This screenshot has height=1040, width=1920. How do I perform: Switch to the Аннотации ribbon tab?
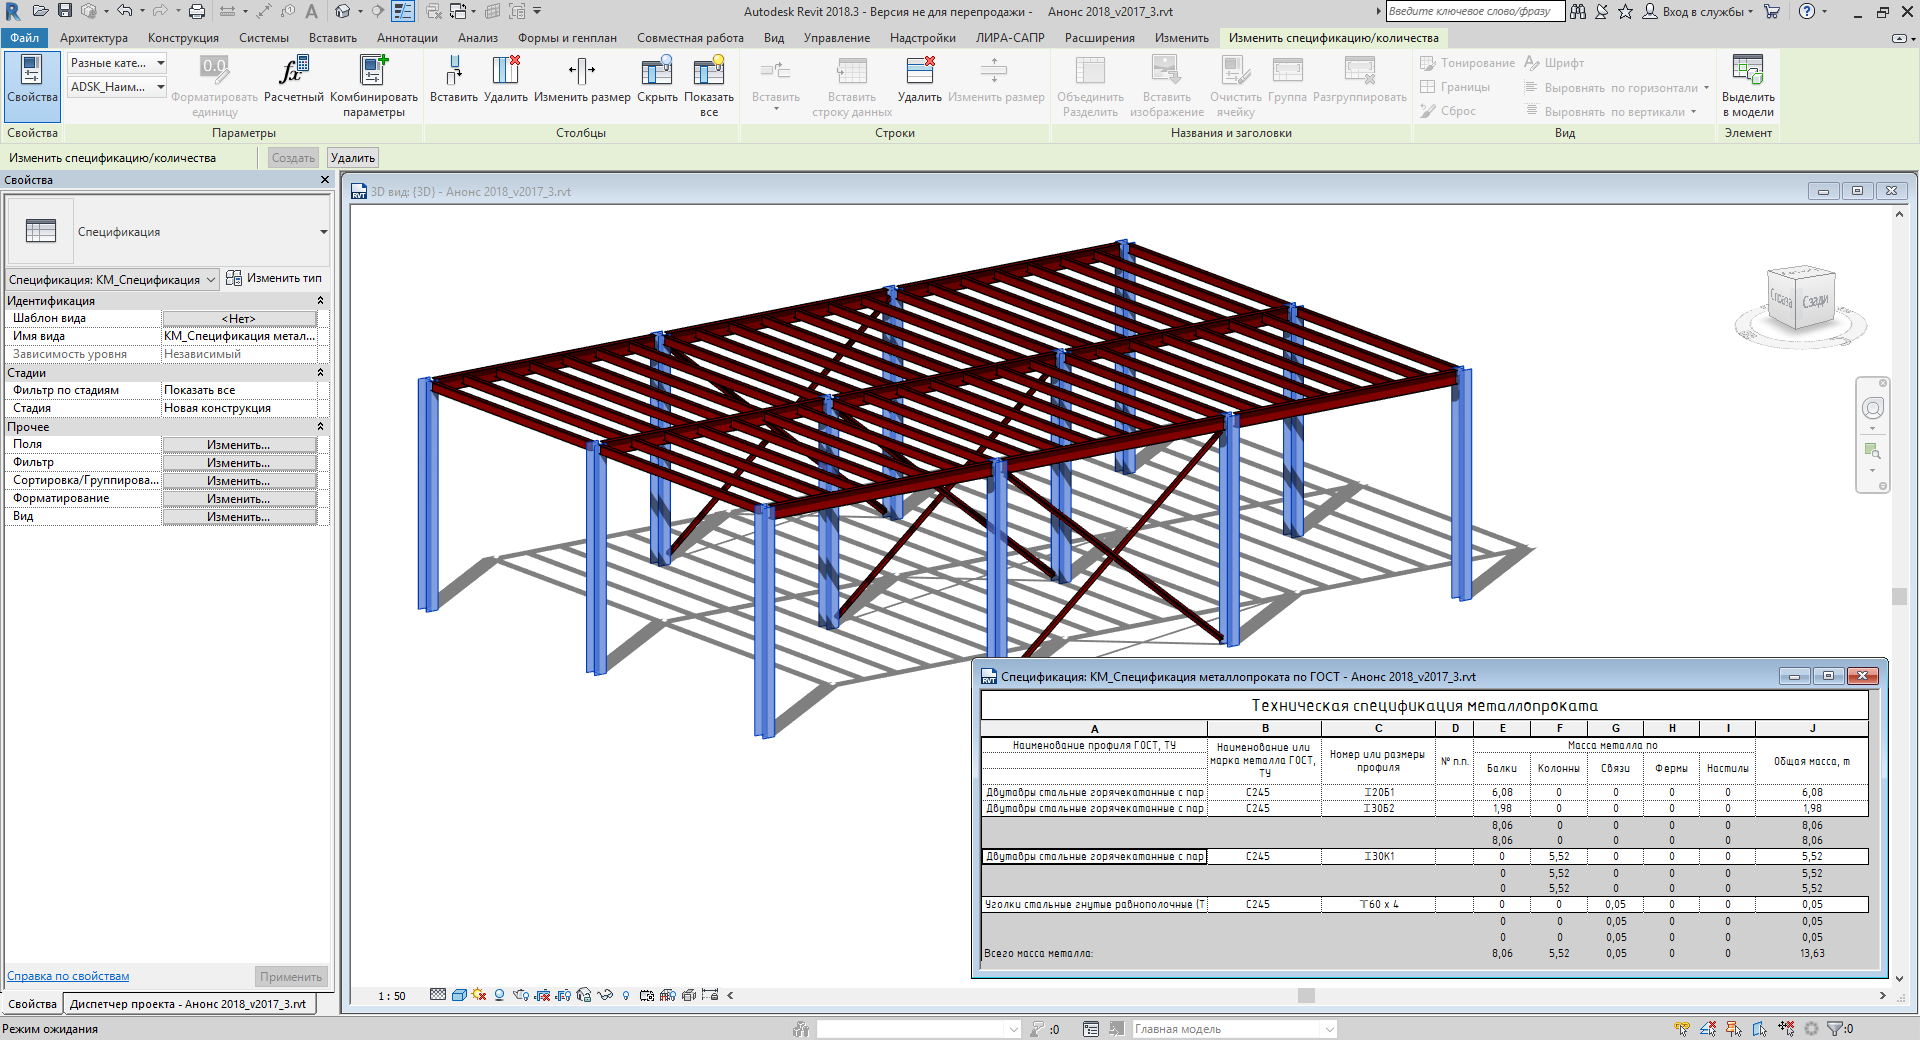(407, 38)
